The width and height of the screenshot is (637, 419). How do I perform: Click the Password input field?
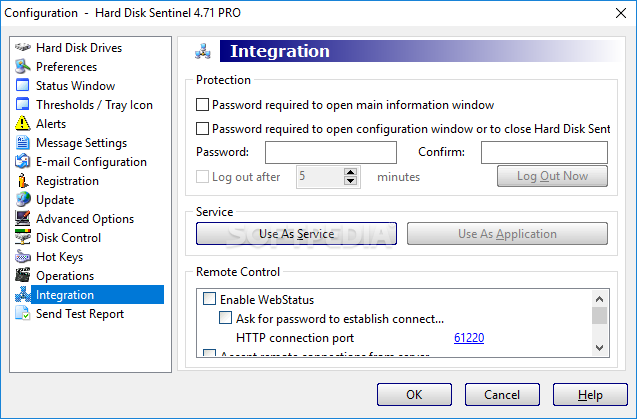tap(331, 152)
